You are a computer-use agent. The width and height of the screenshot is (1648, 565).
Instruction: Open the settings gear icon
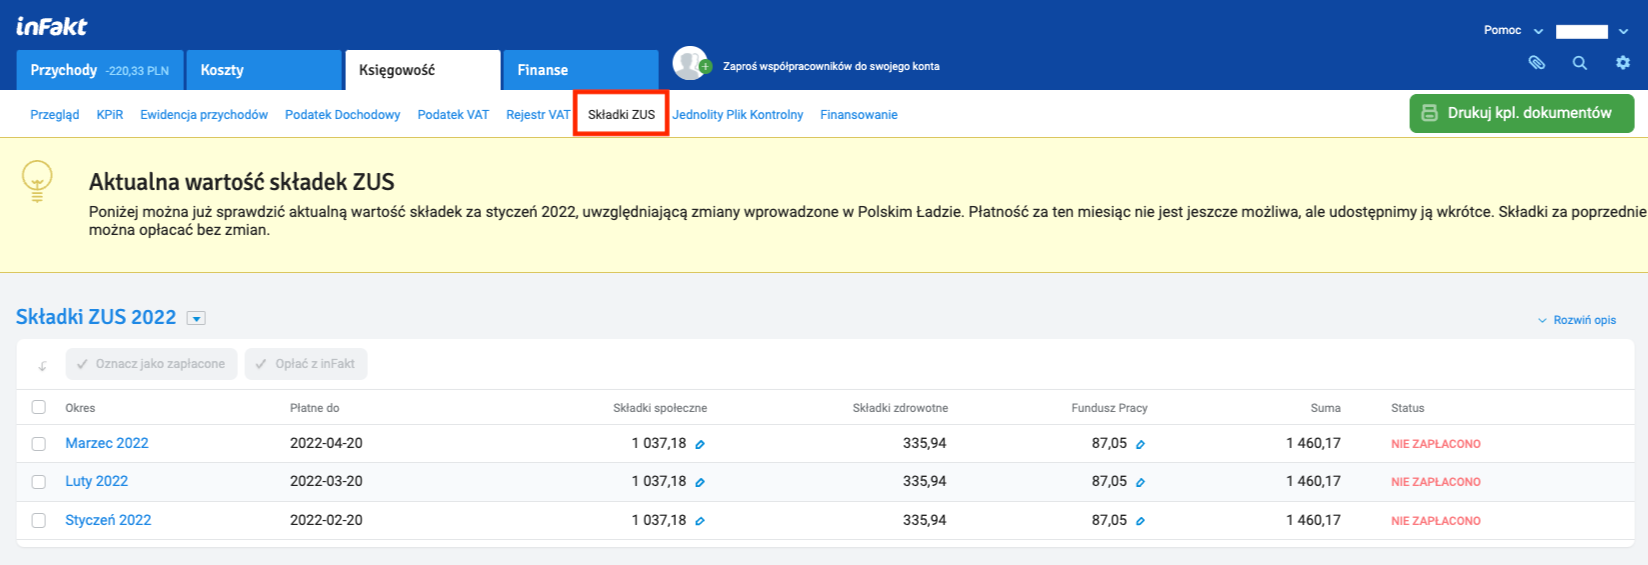(1622, 63)
